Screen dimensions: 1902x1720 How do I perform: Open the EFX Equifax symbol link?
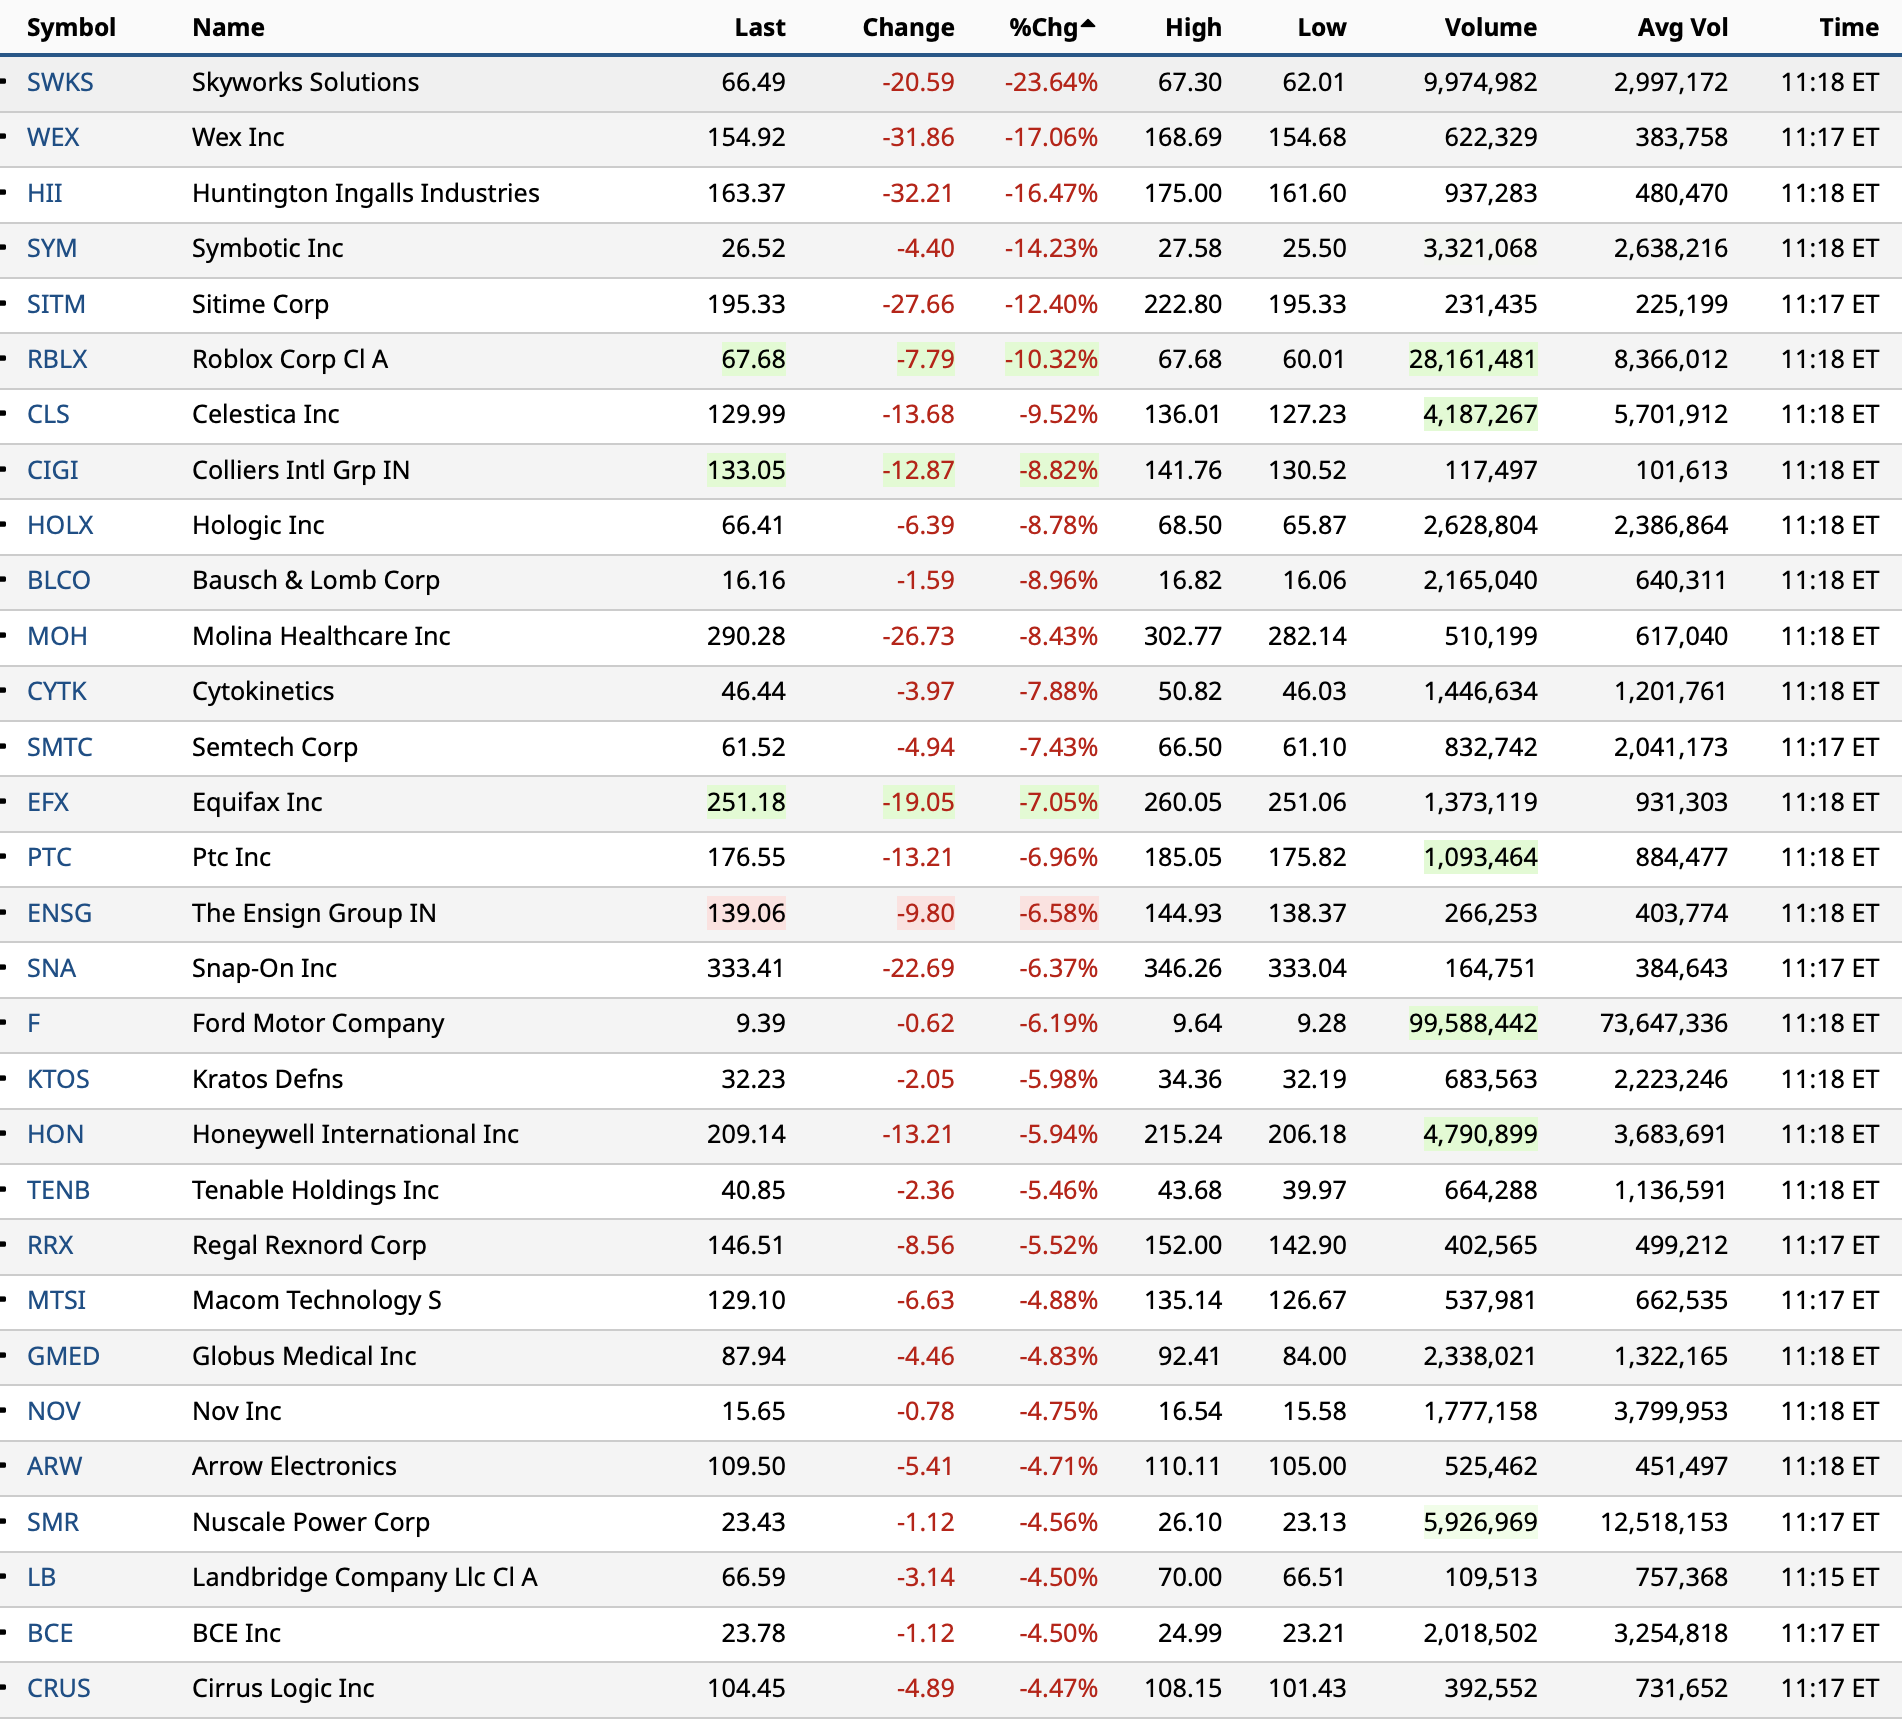point(48,802)
